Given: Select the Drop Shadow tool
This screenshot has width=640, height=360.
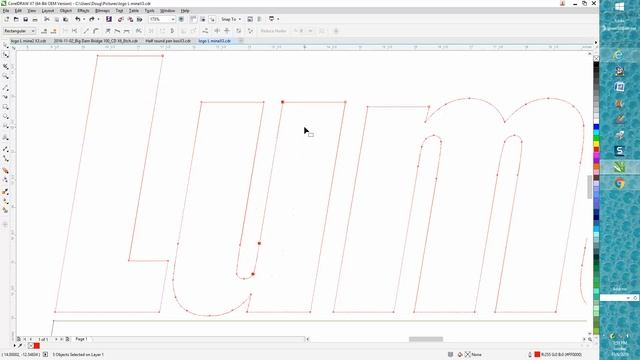Looking at the screenshot, I should [x=6, y=171].
